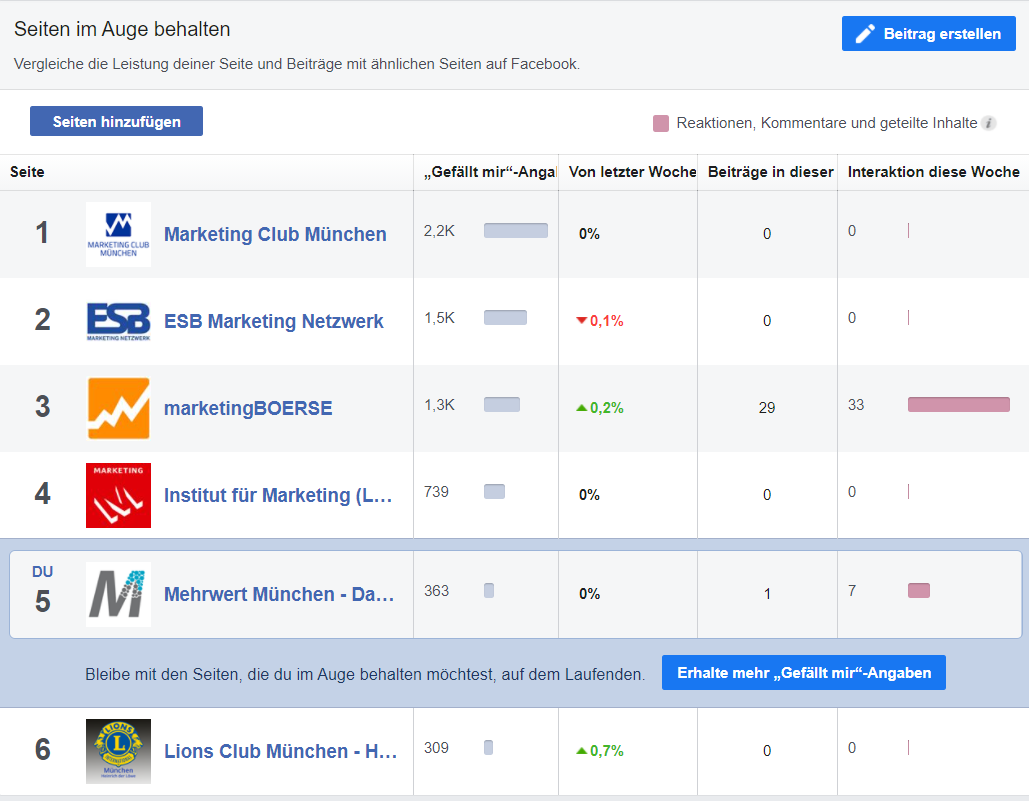Click the 1,3K likes value
This screenshot has width=1029, height=801.
(439, 405)
